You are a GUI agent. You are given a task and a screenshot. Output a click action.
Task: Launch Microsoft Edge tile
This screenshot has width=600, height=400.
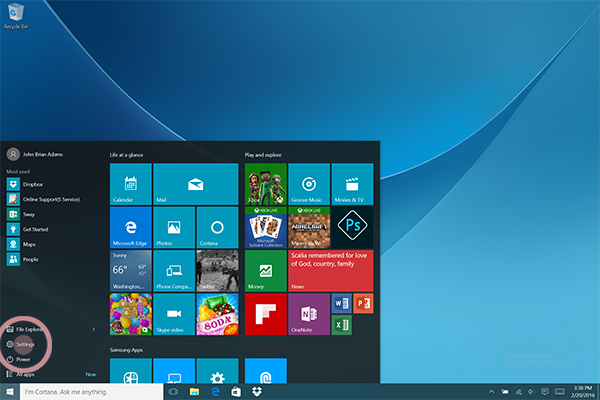tap(130, 227)
